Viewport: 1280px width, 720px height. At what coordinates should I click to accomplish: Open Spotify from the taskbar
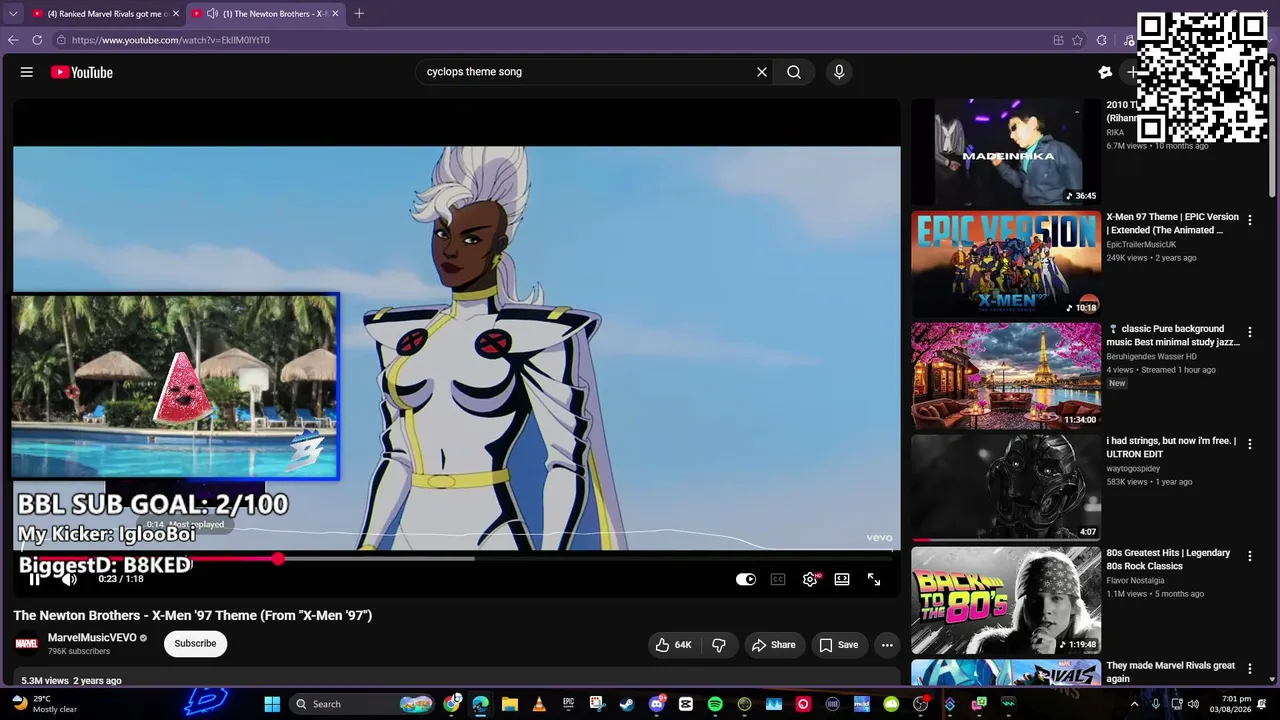point(715,704)
